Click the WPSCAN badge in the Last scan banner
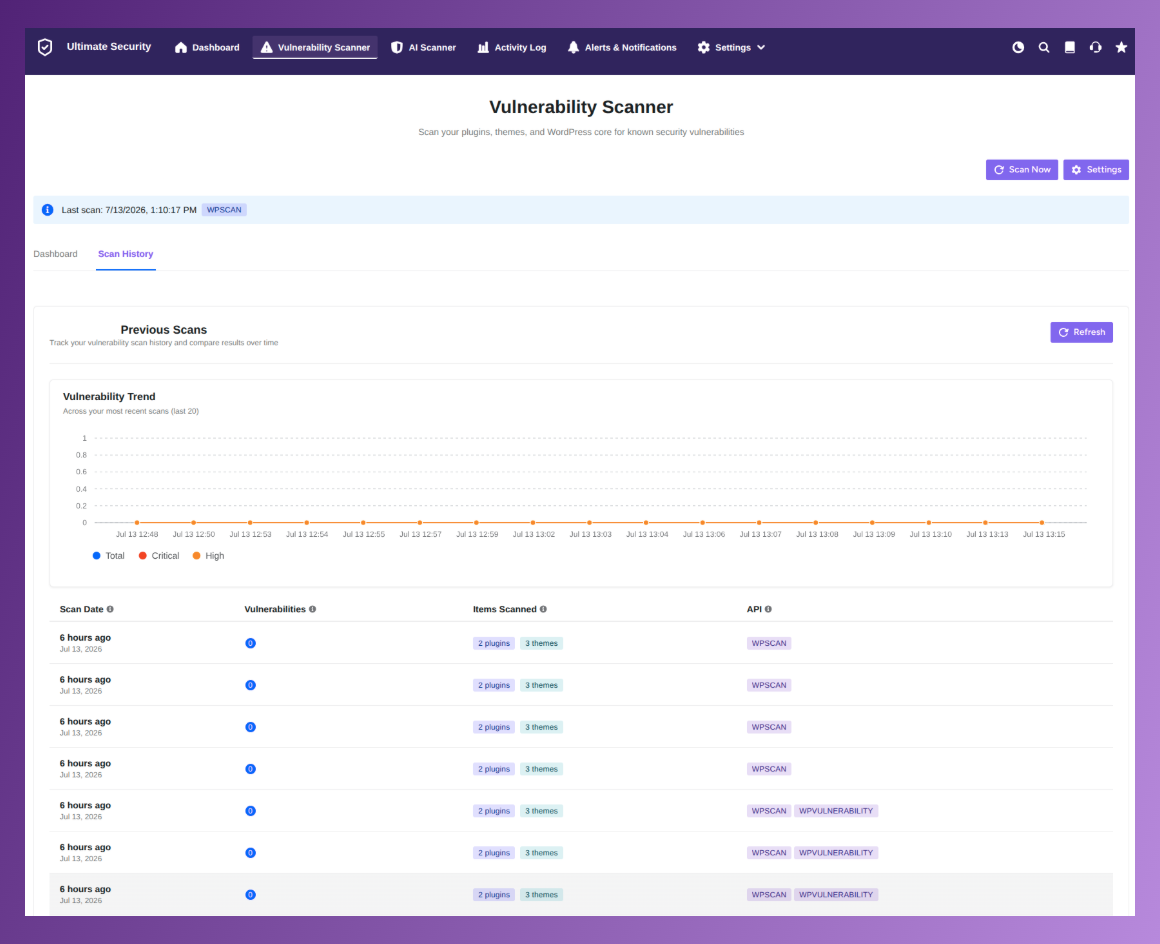The height and width of the screenshot is (944, 1160). [224, 210]
